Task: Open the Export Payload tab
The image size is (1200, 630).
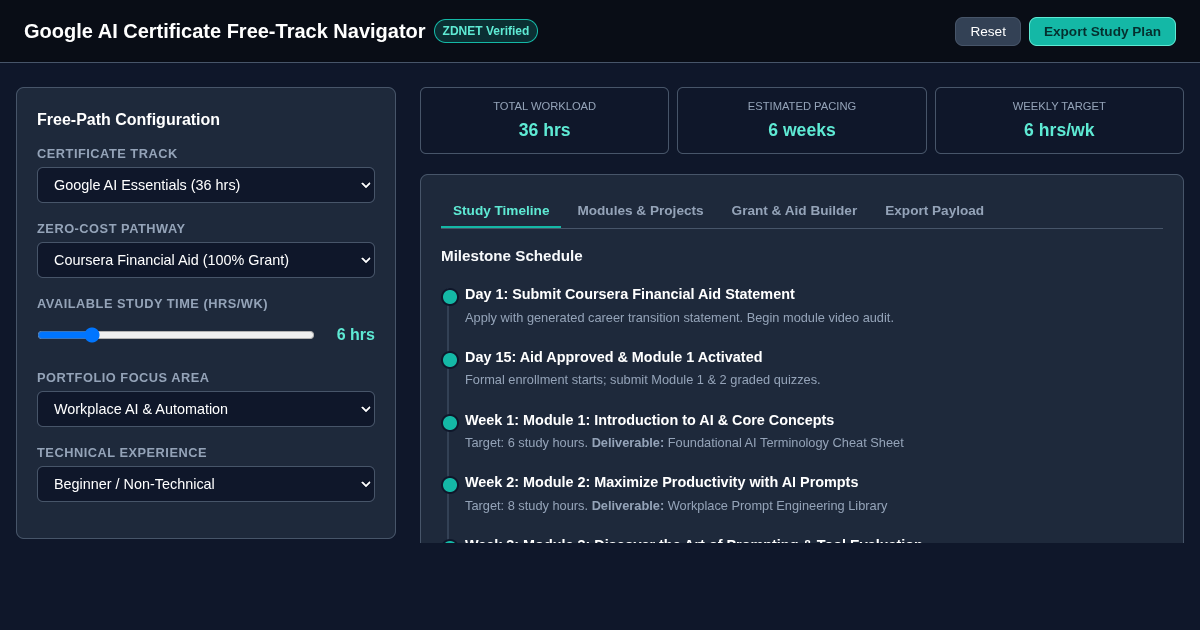Action: (934, 210)
